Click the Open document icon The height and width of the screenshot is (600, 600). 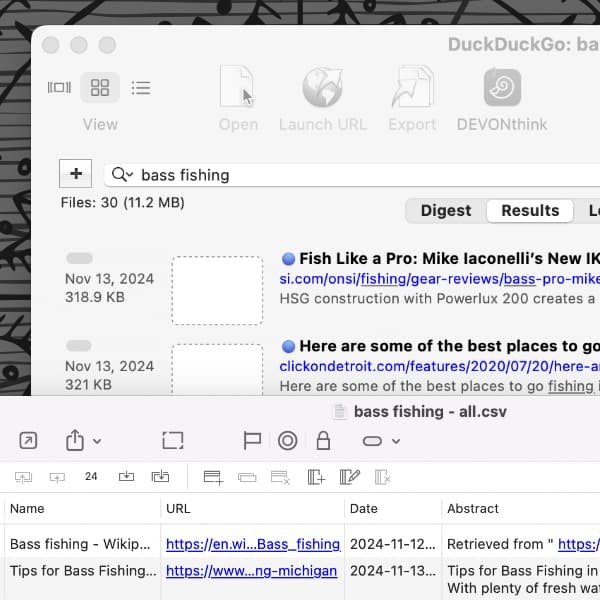pyautogui.click(x=238, y=88)
